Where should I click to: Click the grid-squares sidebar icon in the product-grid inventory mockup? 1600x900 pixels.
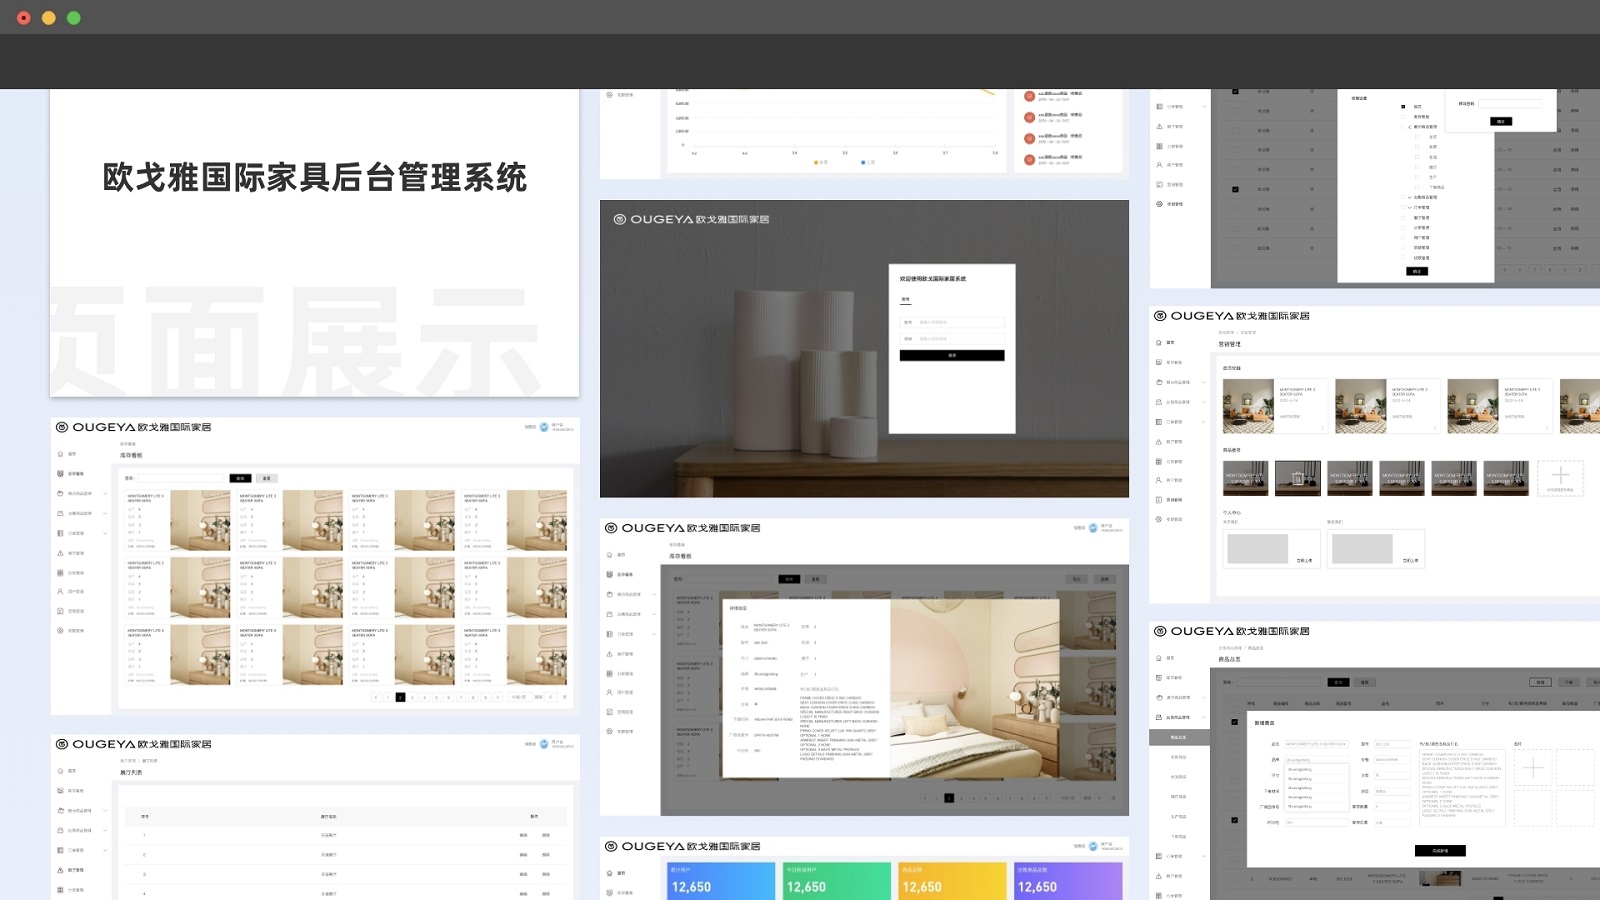[60, 573]
